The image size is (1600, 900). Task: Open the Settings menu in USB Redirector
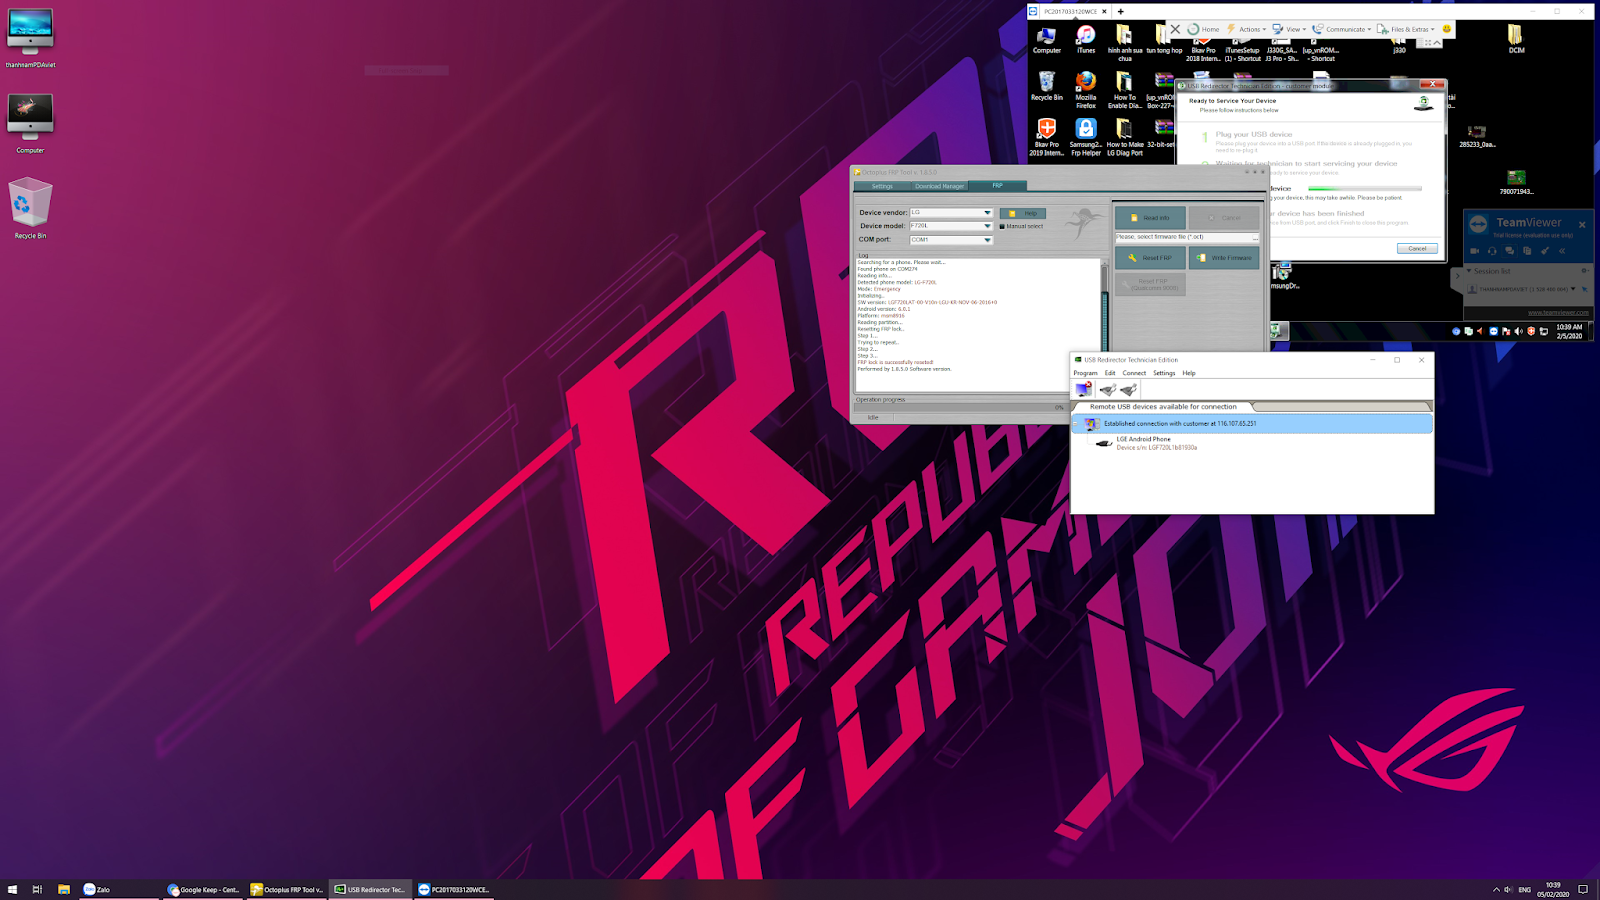(1164, 373)
